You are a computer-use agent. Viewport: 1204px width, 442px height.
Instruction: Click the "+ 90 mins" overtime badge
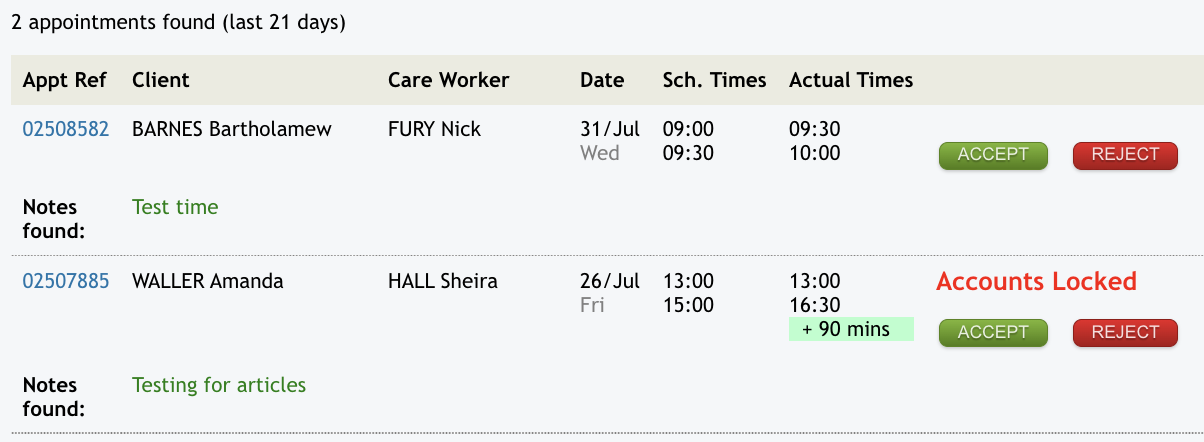pos(851,329)
